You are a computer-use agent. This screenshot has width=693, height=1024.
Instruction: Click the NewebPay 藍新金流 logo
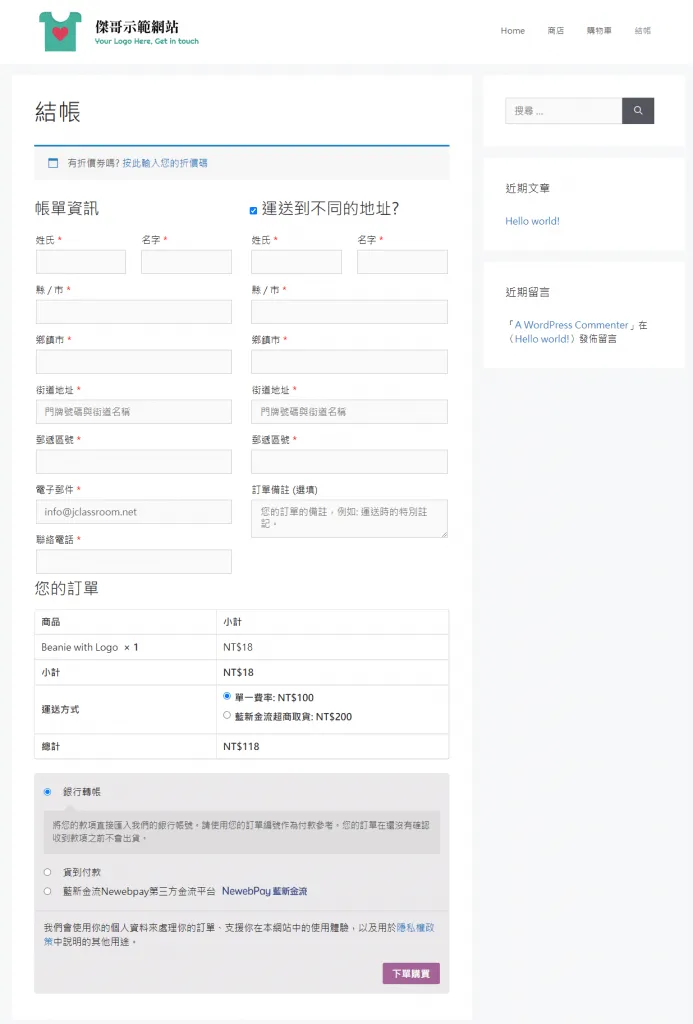click(x=265, y=891)
